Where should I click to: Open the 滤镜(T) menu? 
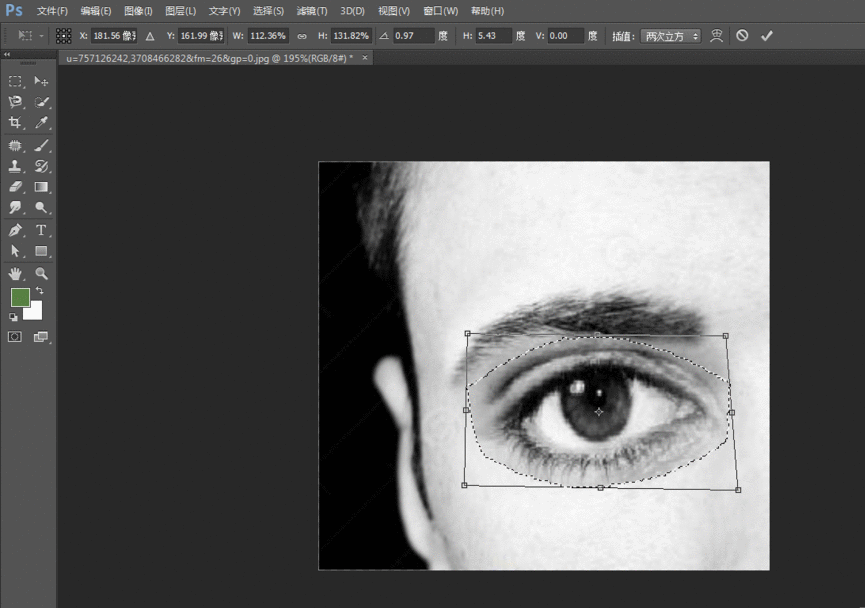(311, 11)
